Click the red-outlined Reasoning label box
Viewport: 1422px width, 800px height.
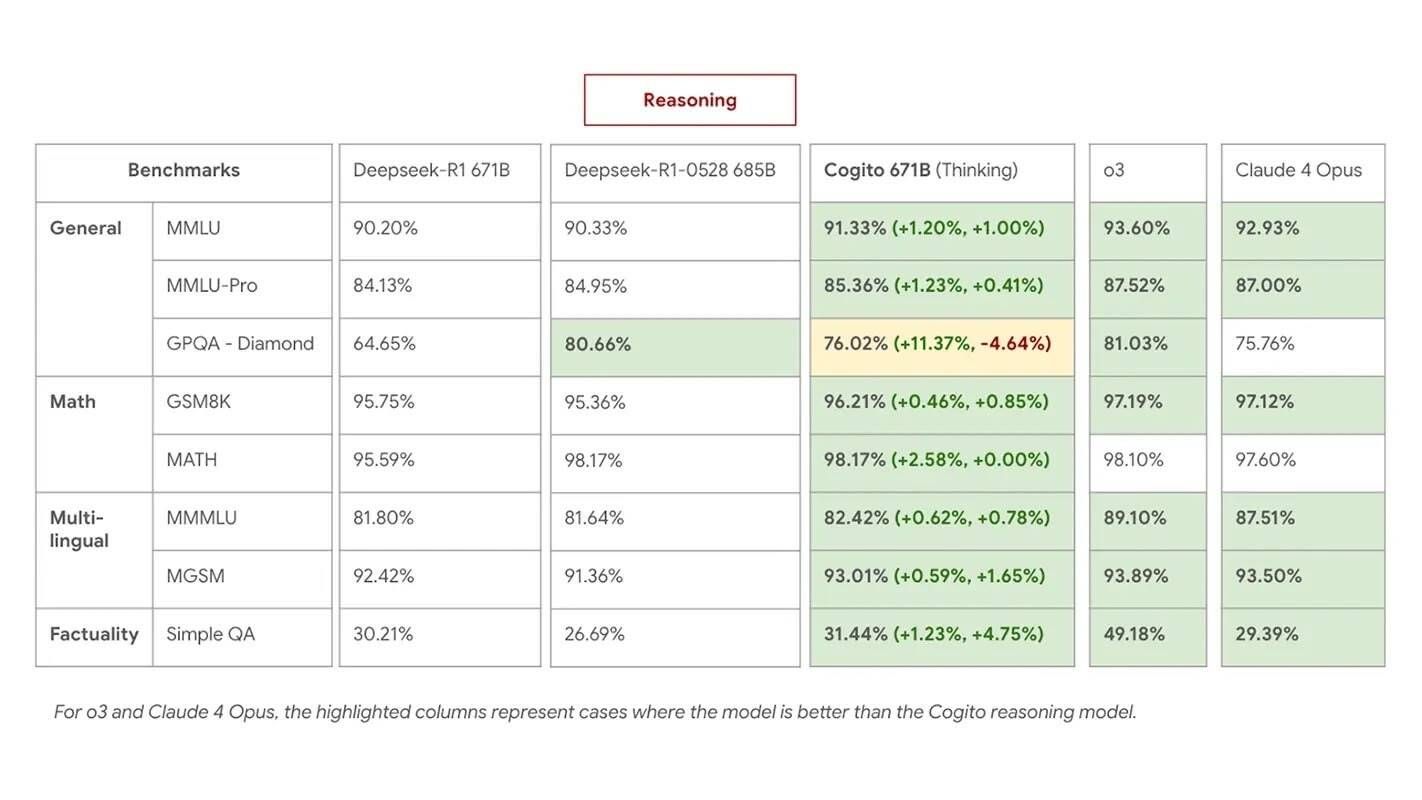click(690, 100)
